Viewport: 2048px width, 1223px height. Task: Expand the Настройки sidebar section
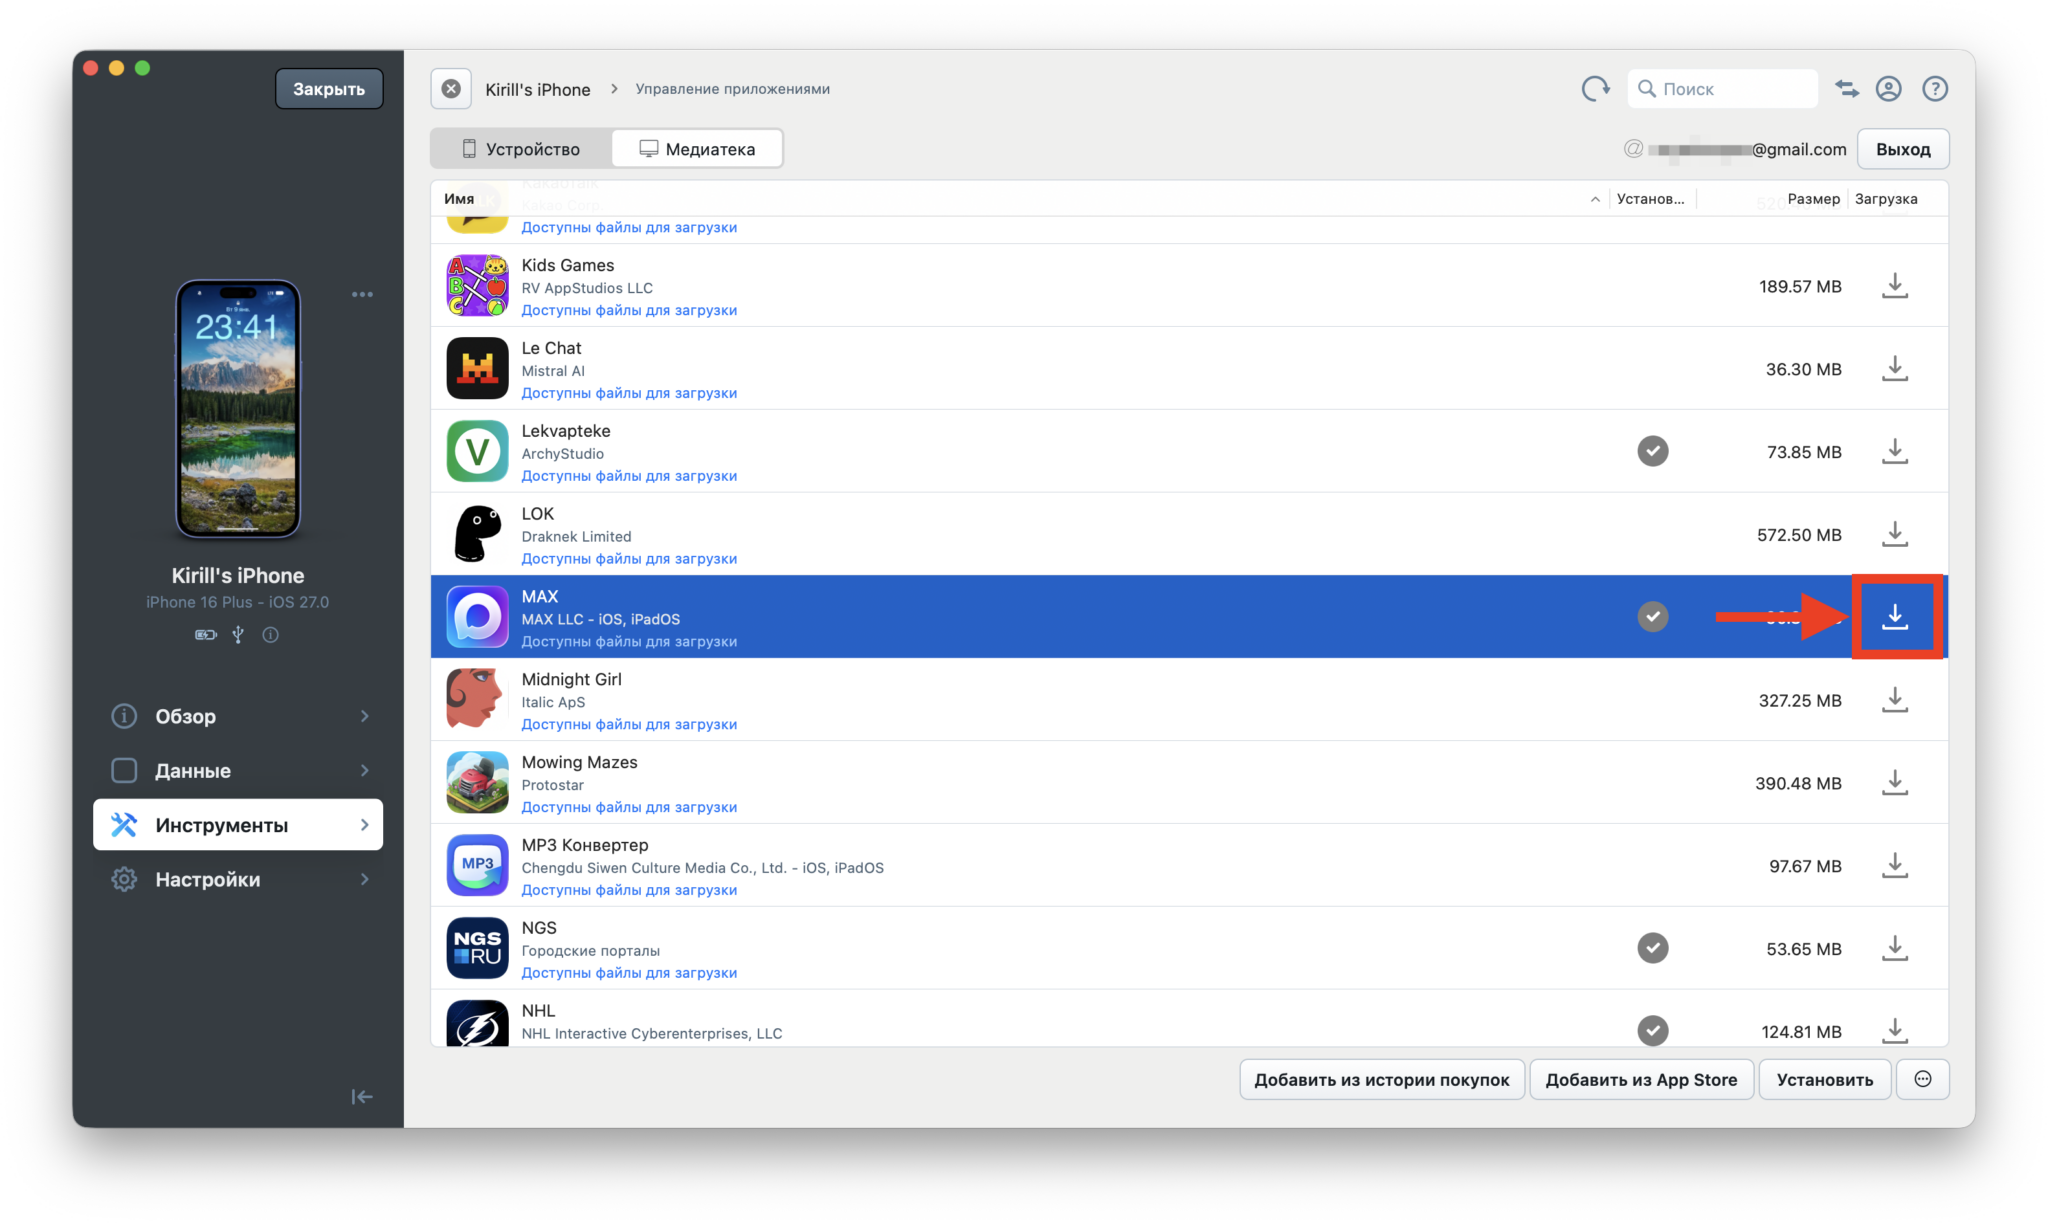(238, 879)
